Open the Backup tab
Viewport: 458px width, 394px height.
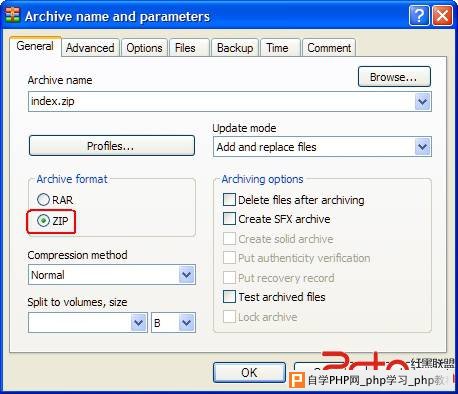tap(235, 48)
